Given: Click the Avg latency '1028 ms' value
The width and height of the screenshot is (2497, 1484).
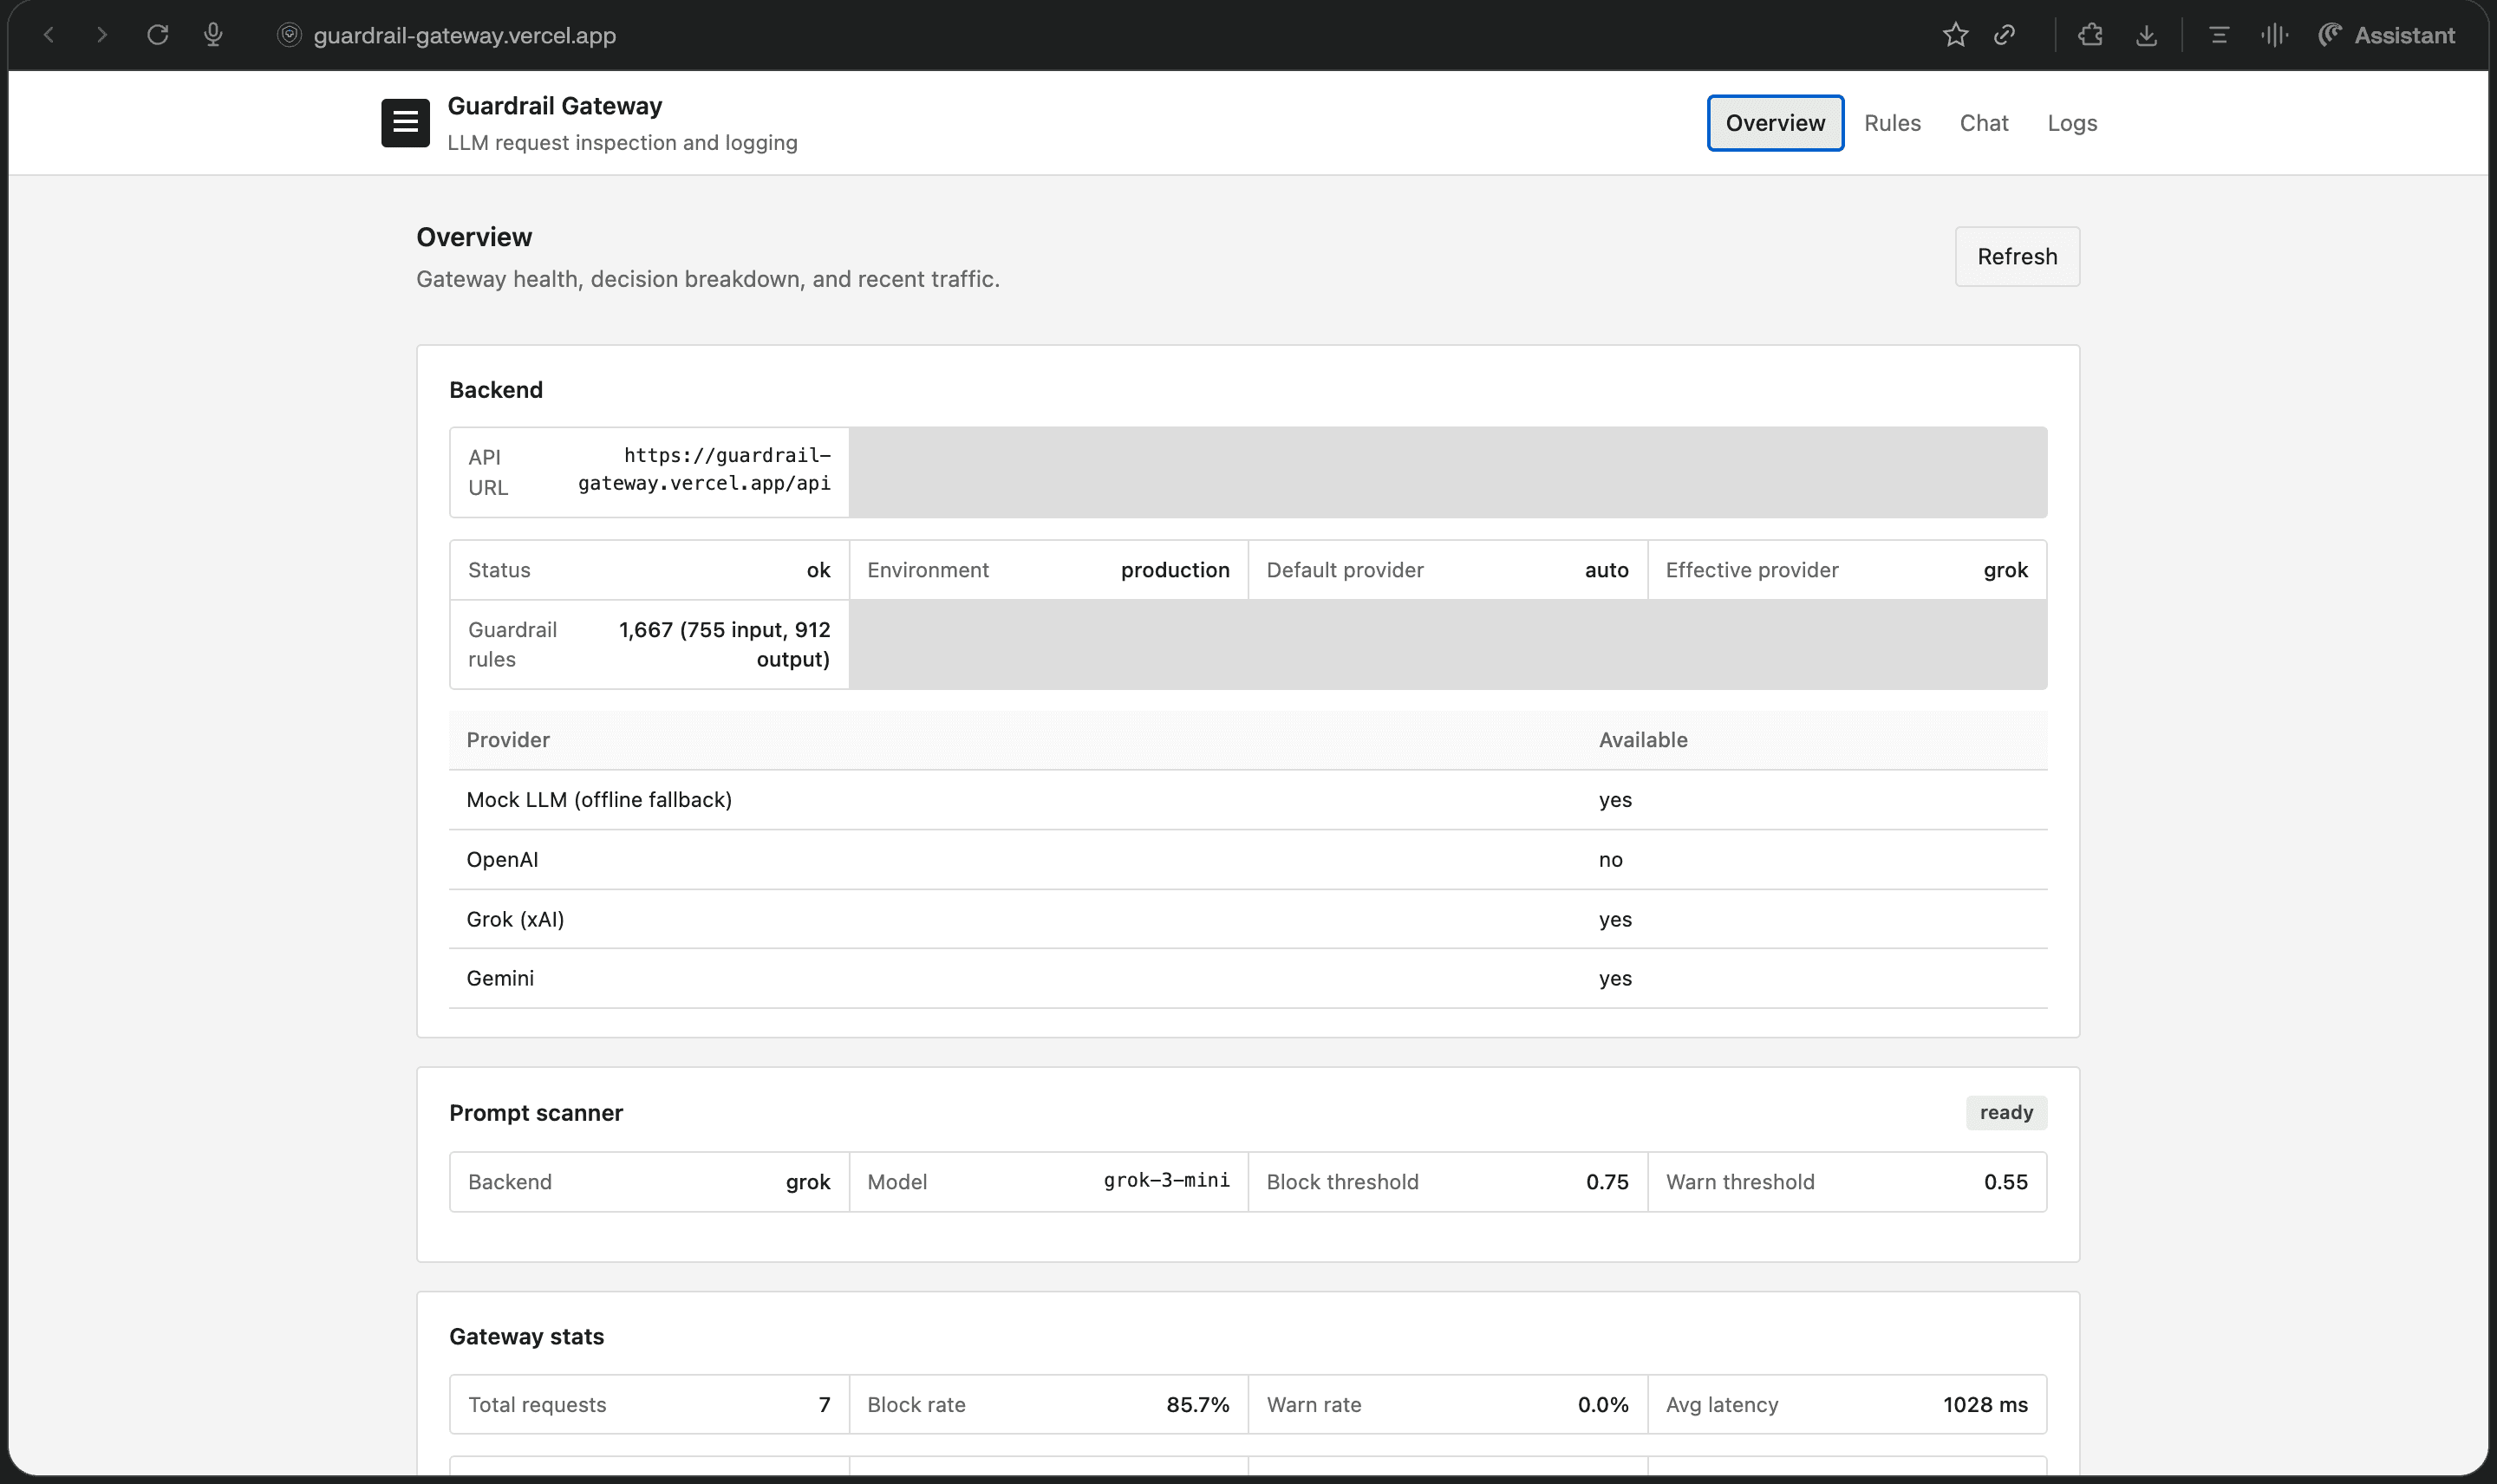Looking at the screenshot, I should (x=1985, y=1404).
